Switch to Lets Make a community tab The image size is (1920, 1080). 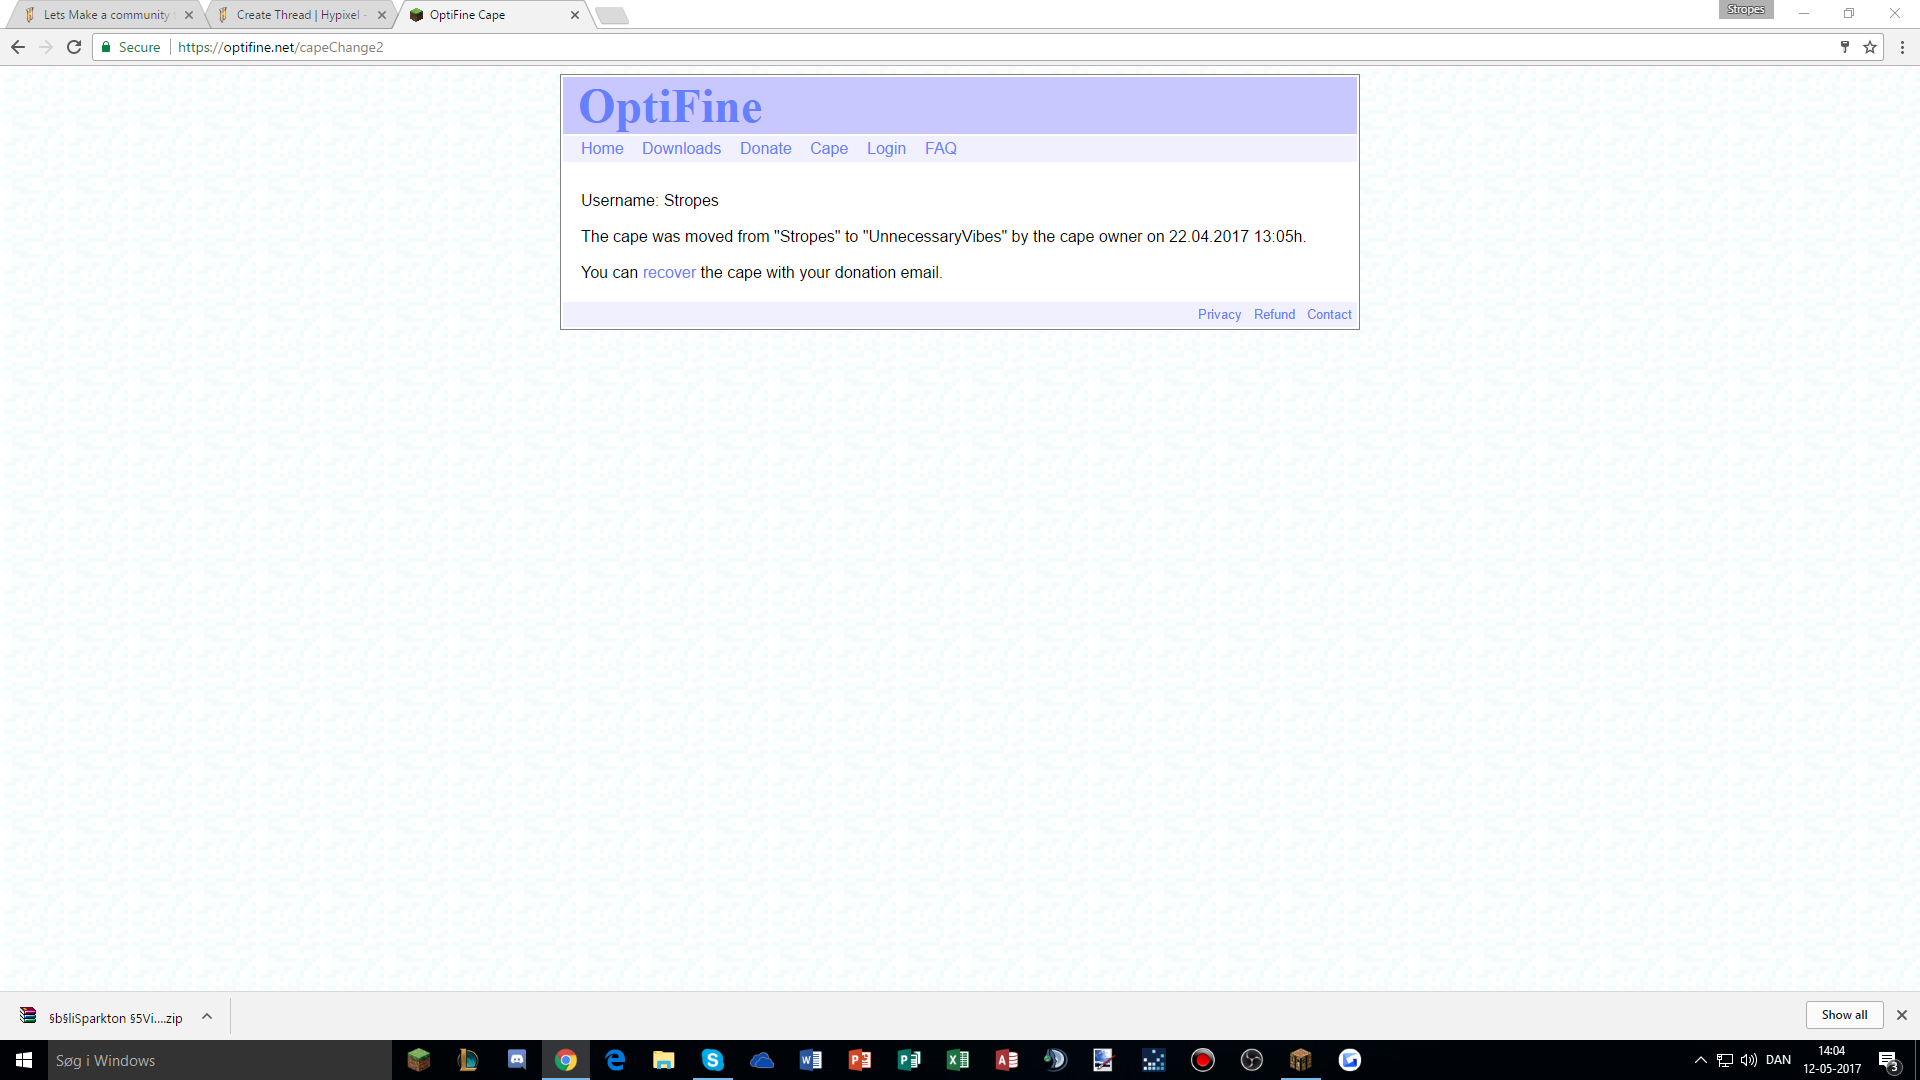tap(106, 15)
